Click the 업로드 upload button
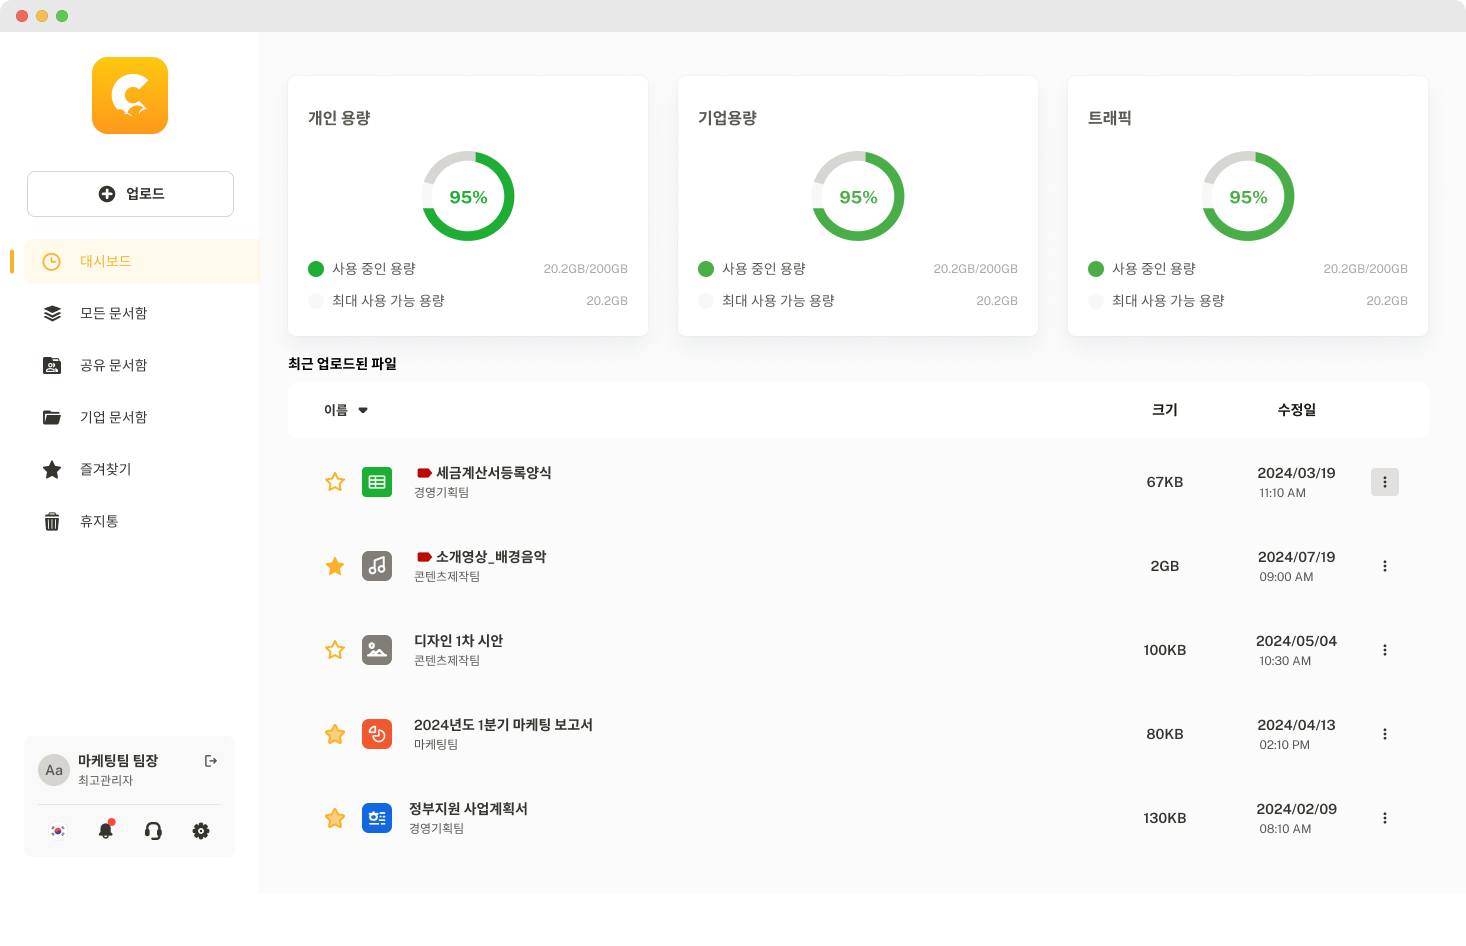The image size is (1466, 946). pos(130,194)
